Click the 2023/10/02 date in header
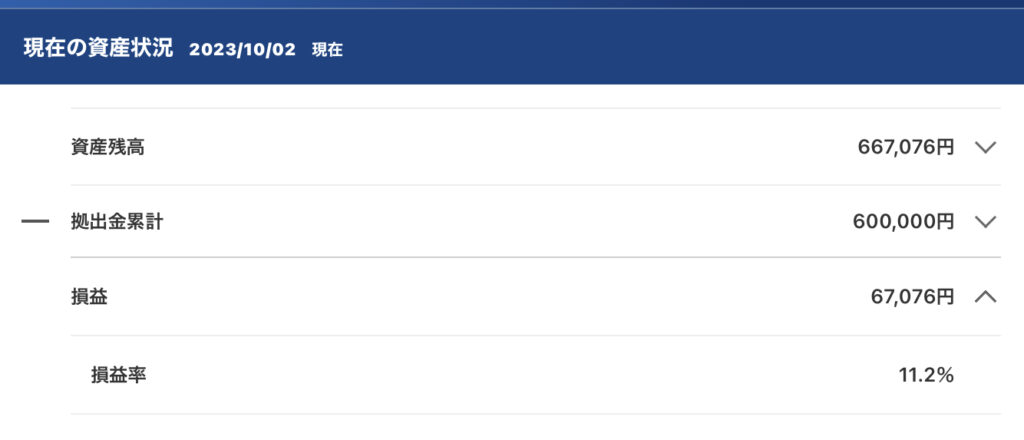 (x=242, y=50)
